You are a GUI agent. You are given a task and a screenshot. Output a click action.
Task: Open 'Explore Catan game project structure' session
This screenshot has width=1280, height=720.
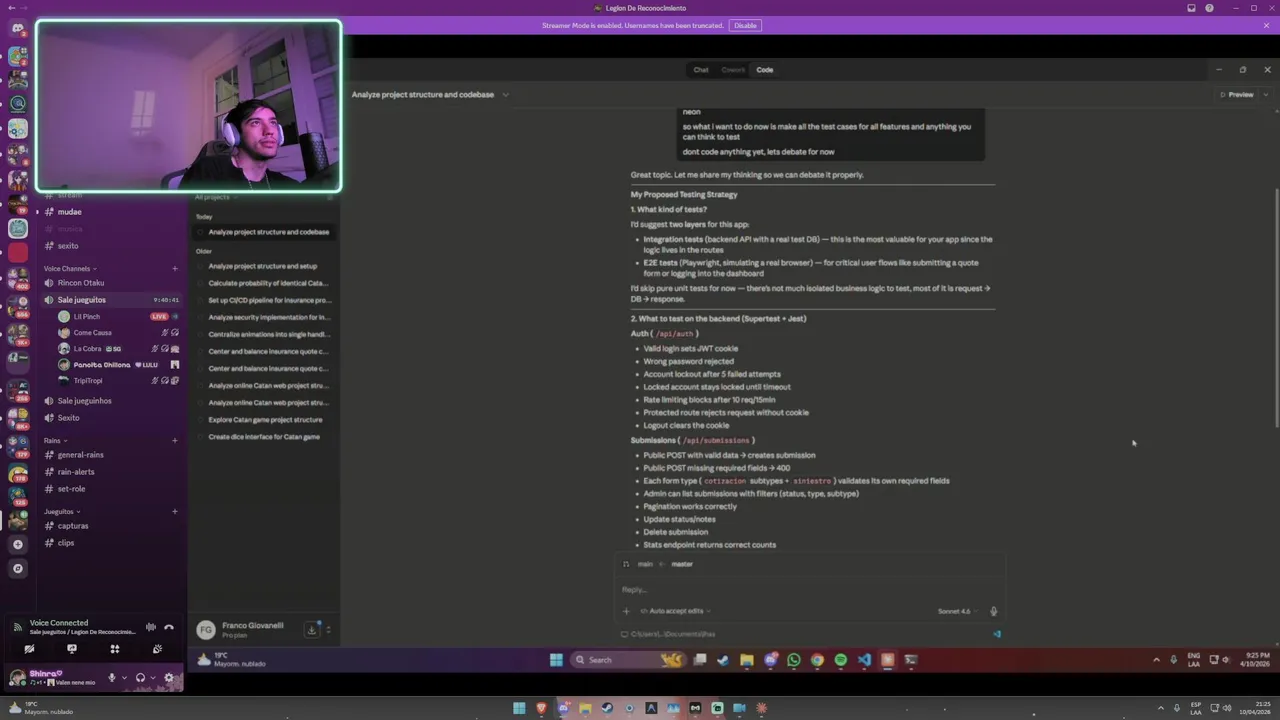point(266,420)
